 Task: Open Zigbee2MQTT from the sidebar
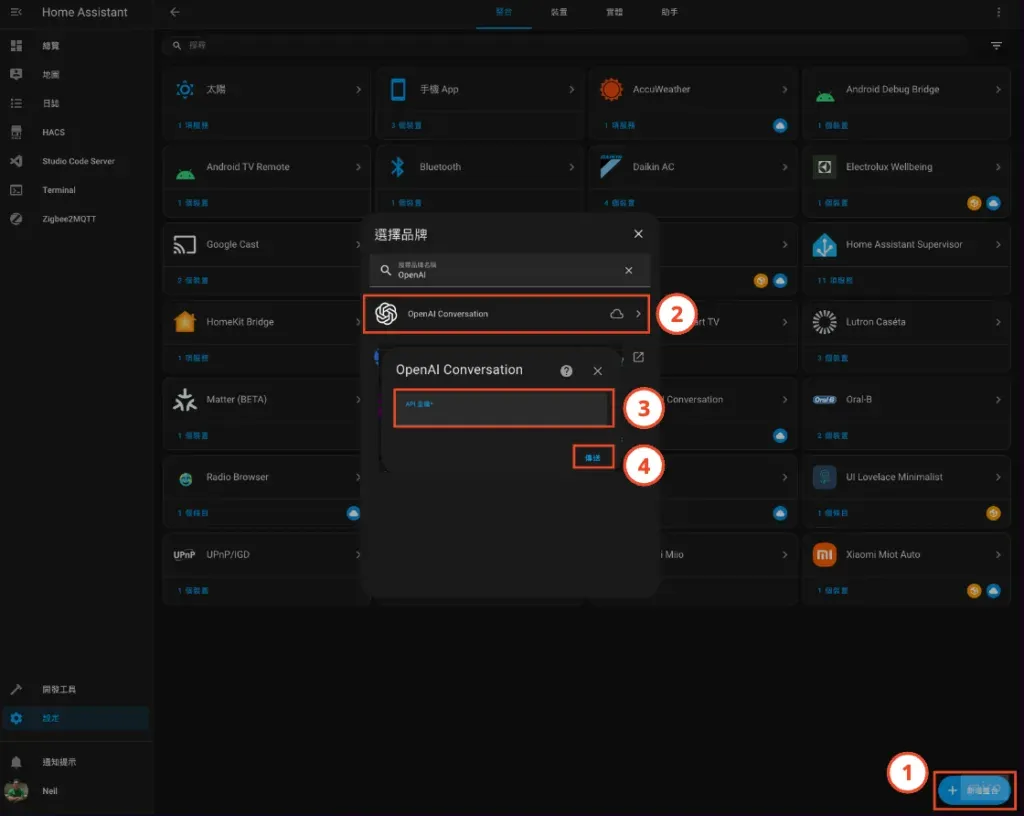[68, 219]
